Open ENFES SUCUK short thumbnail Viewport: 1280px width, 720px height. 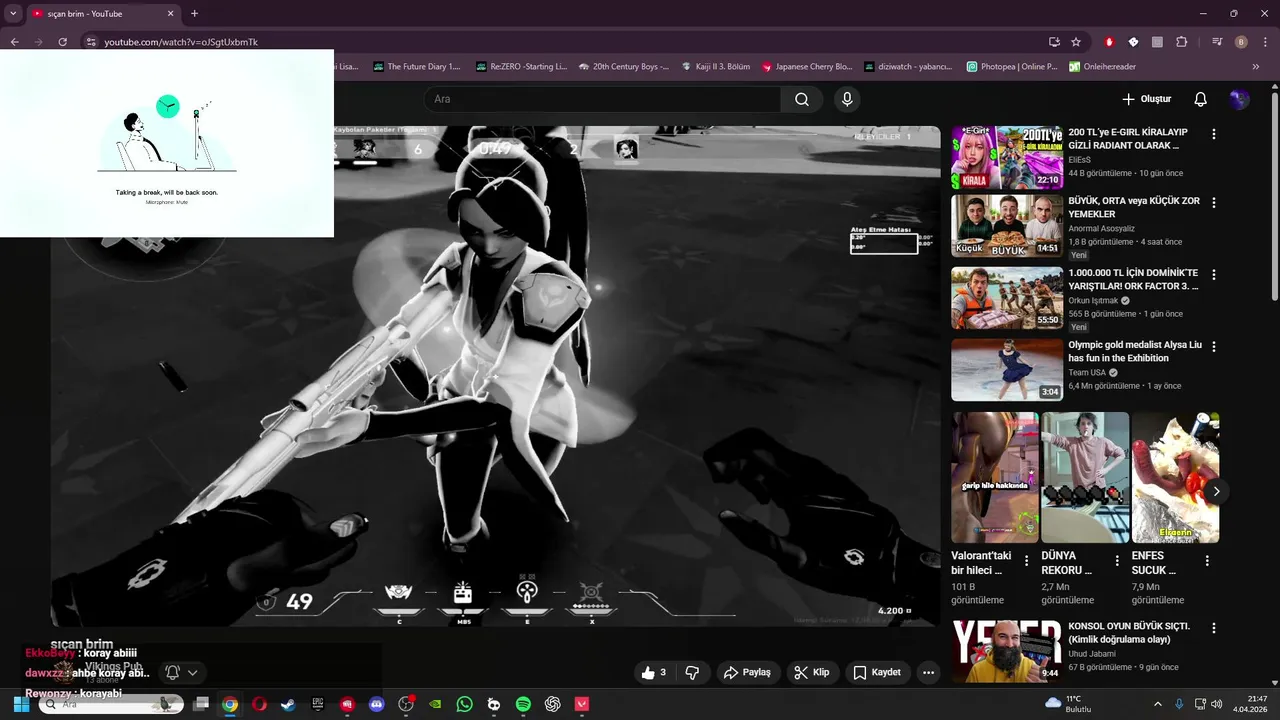point(1175,477)
